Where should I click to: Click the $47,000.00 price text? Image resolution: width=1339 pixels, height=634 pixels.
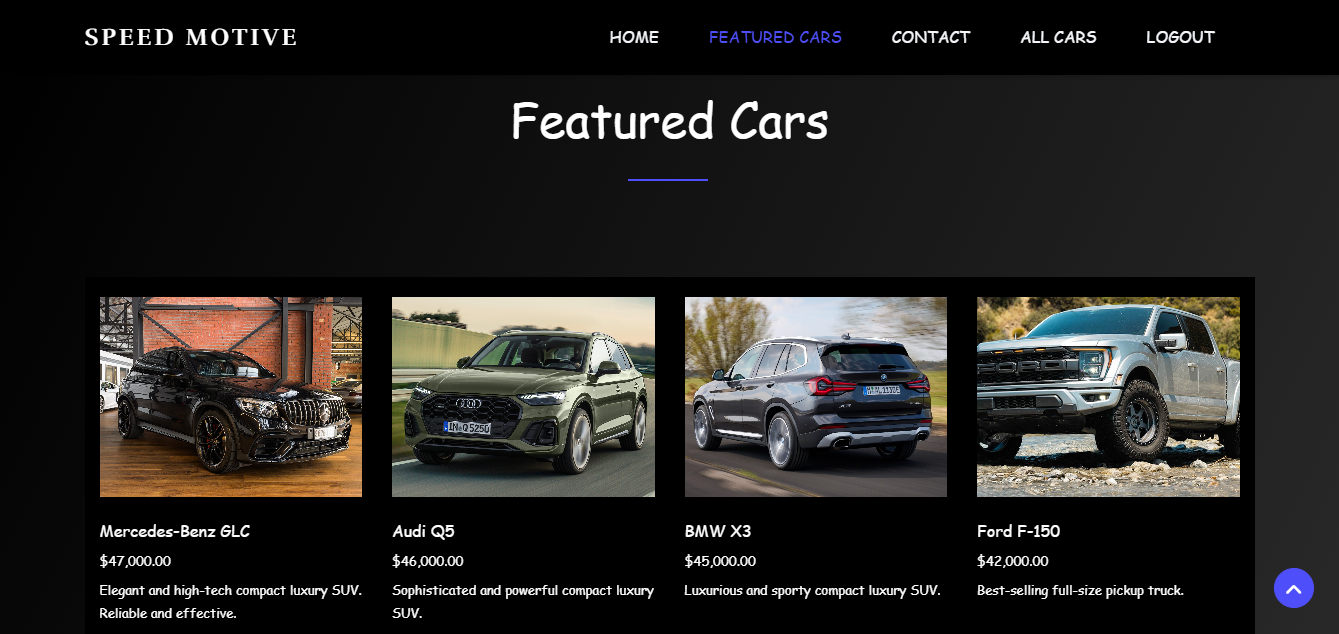[x=135, y=561]
